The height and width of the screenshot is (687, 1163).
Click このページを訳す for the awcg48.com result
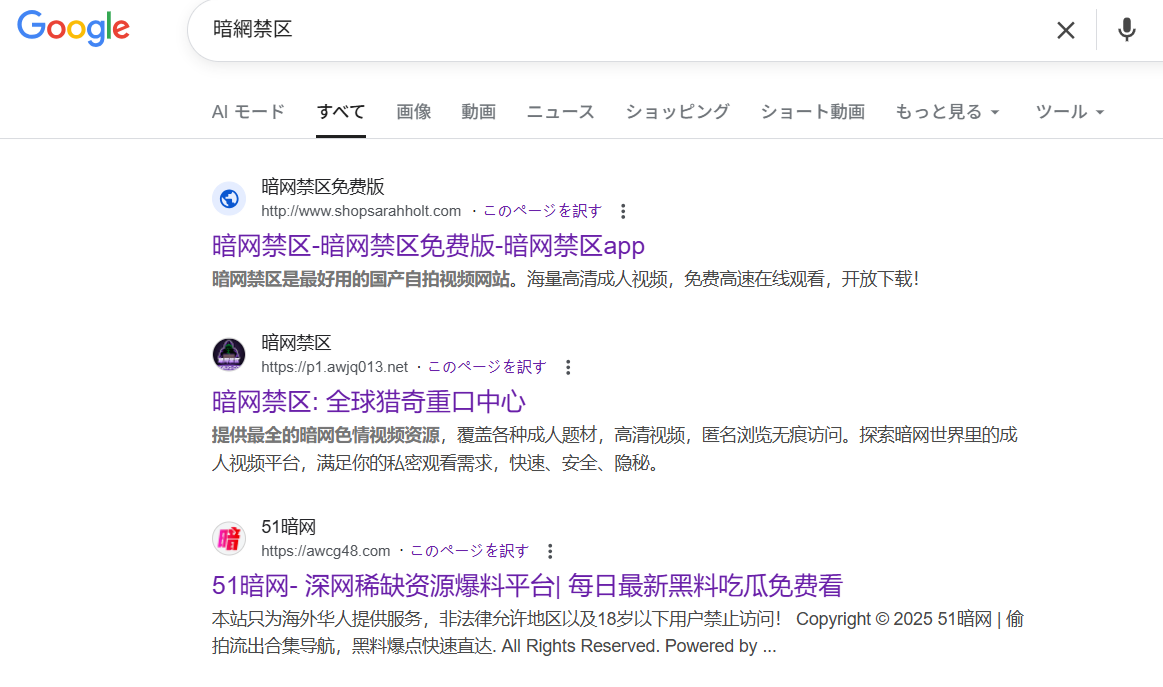(x=469, y=551)
